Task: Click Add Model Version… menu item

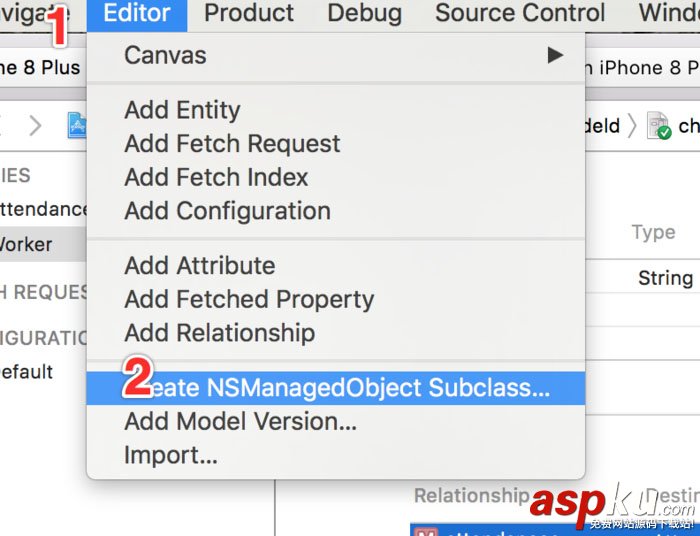Action: point(240,421)
